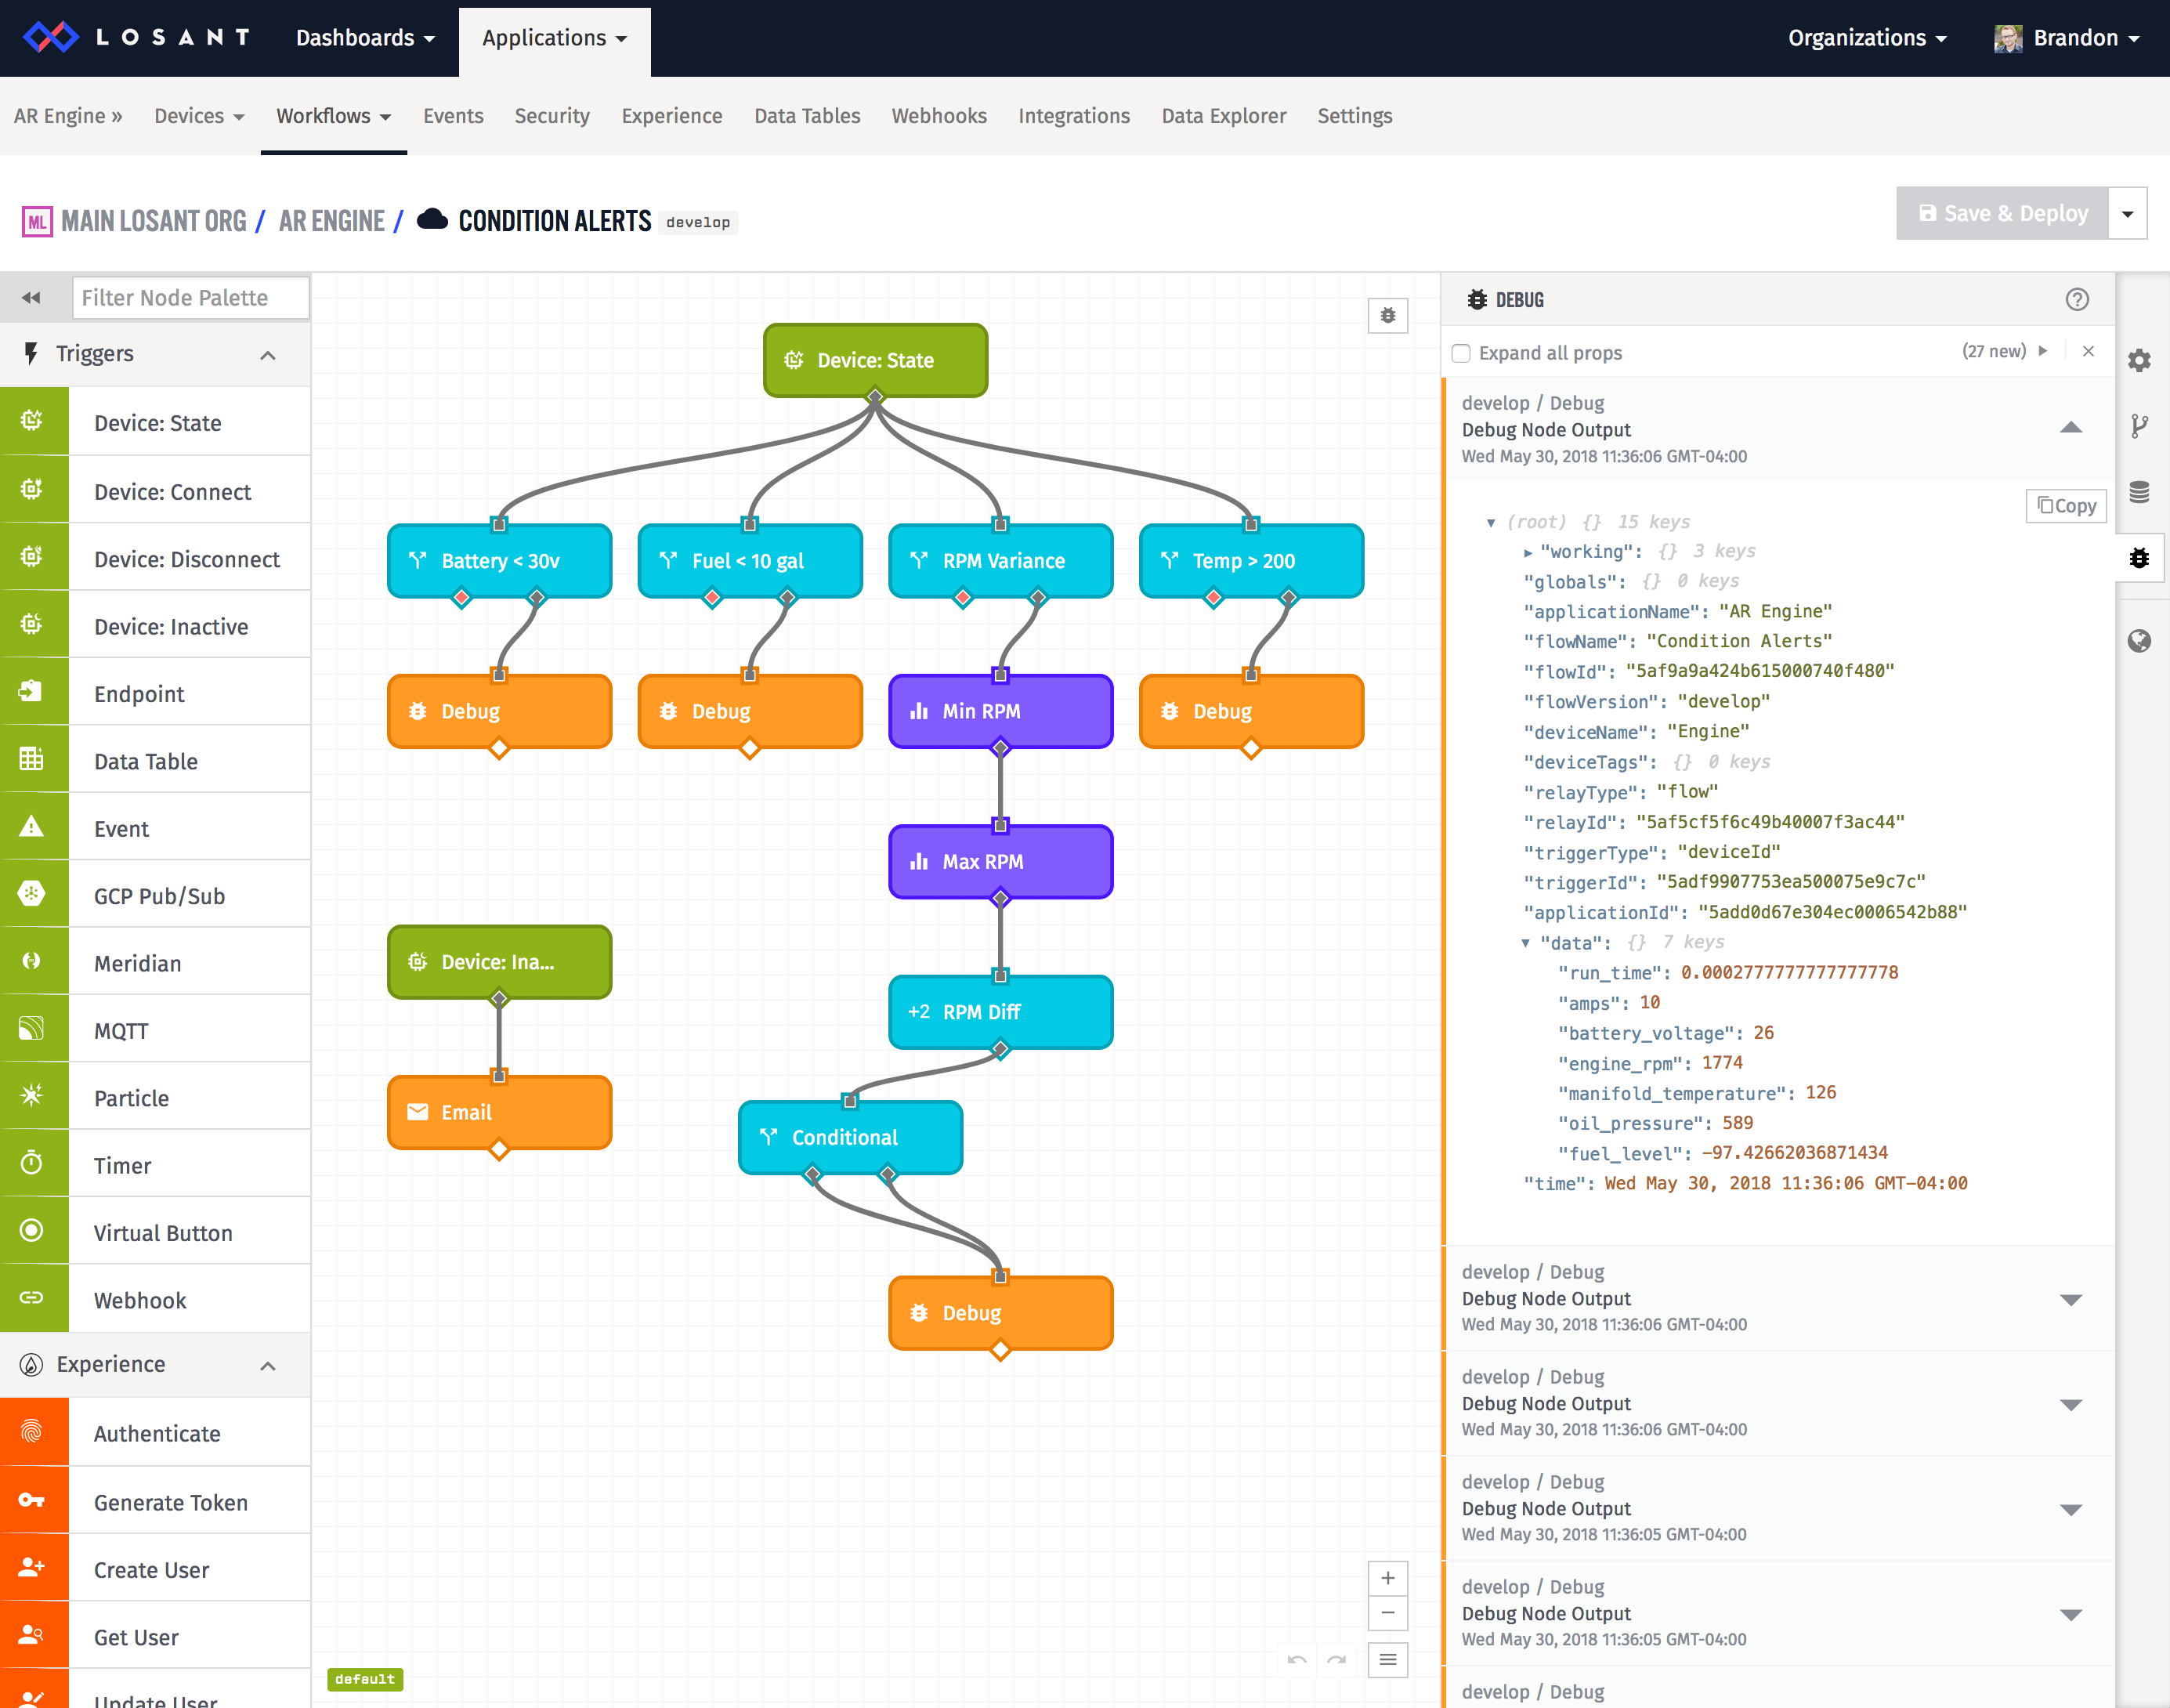2170x1708 pixels.
Task: Click the Copy button in debug output
Action: coord(2066,506)
